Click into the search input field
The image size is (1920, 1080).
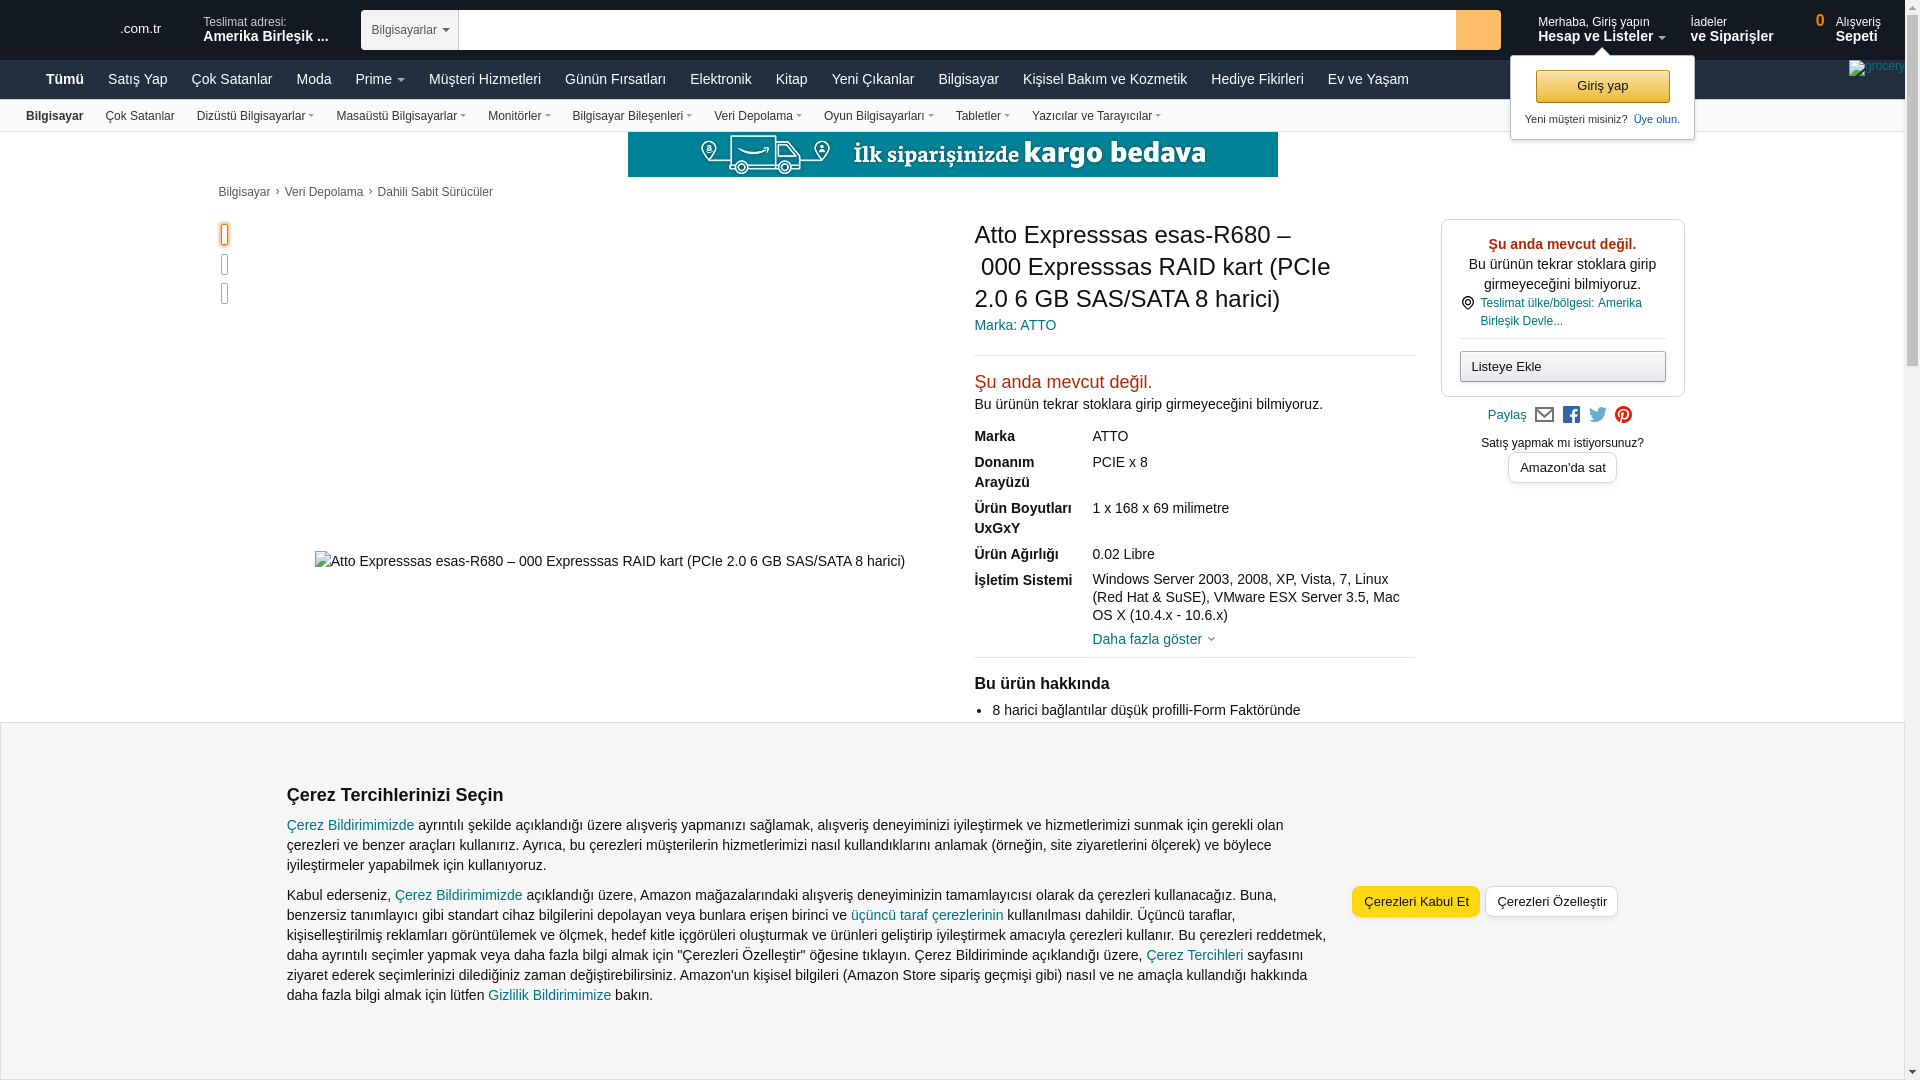(956, 30)
